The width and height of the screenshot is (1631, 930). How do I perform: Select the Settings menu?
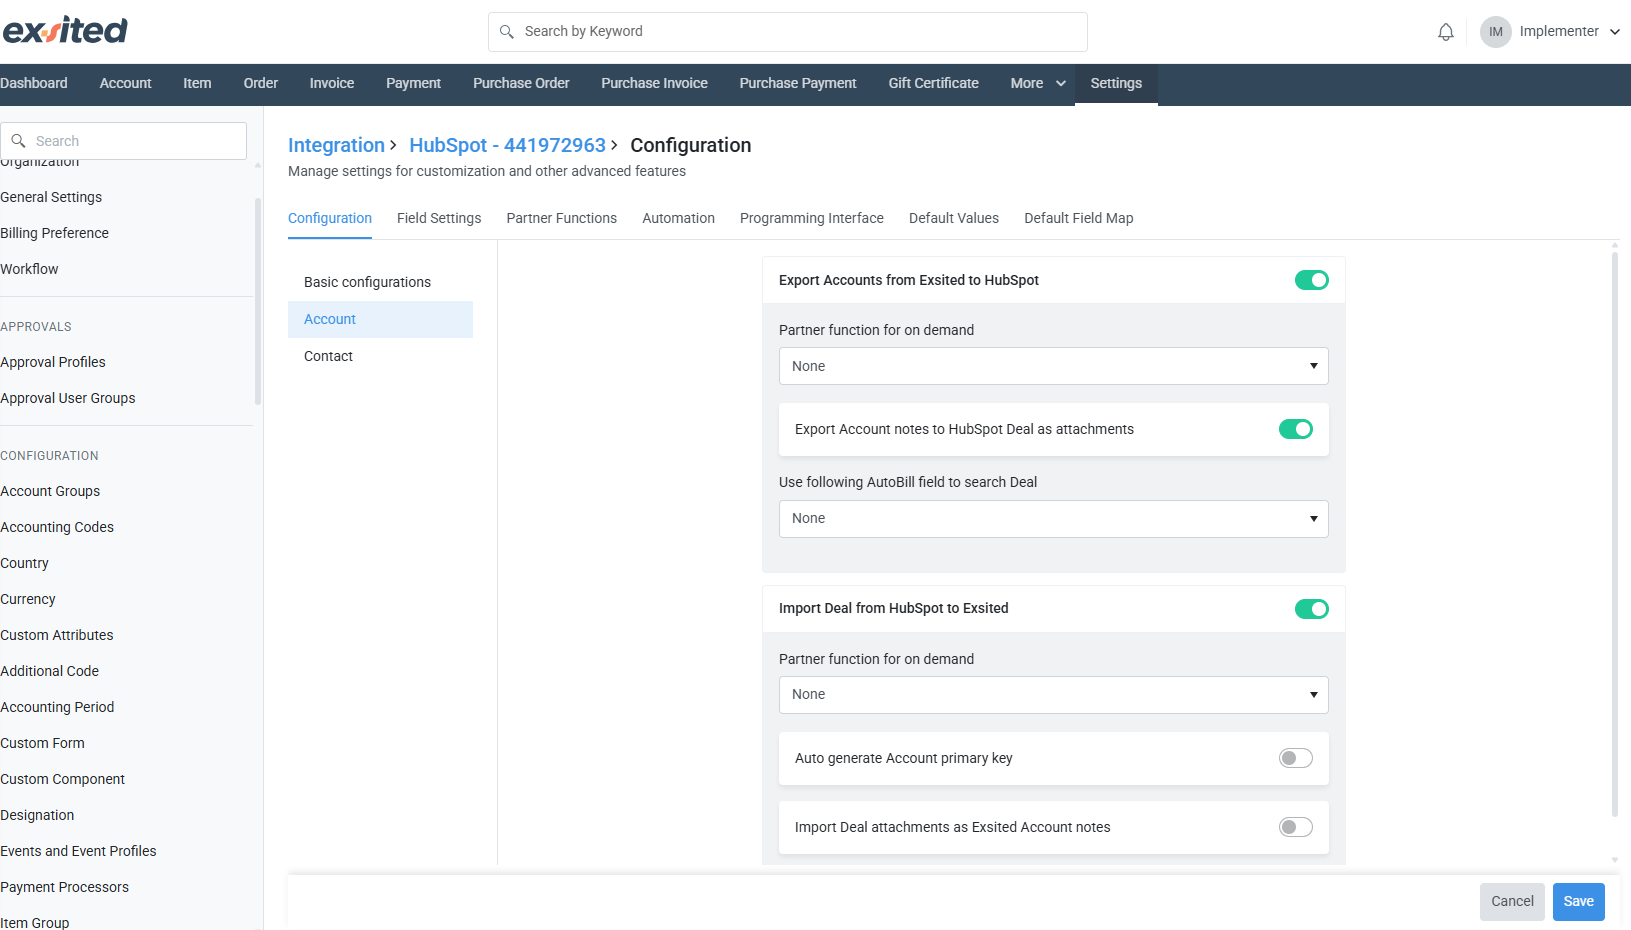coord(1116,84)
